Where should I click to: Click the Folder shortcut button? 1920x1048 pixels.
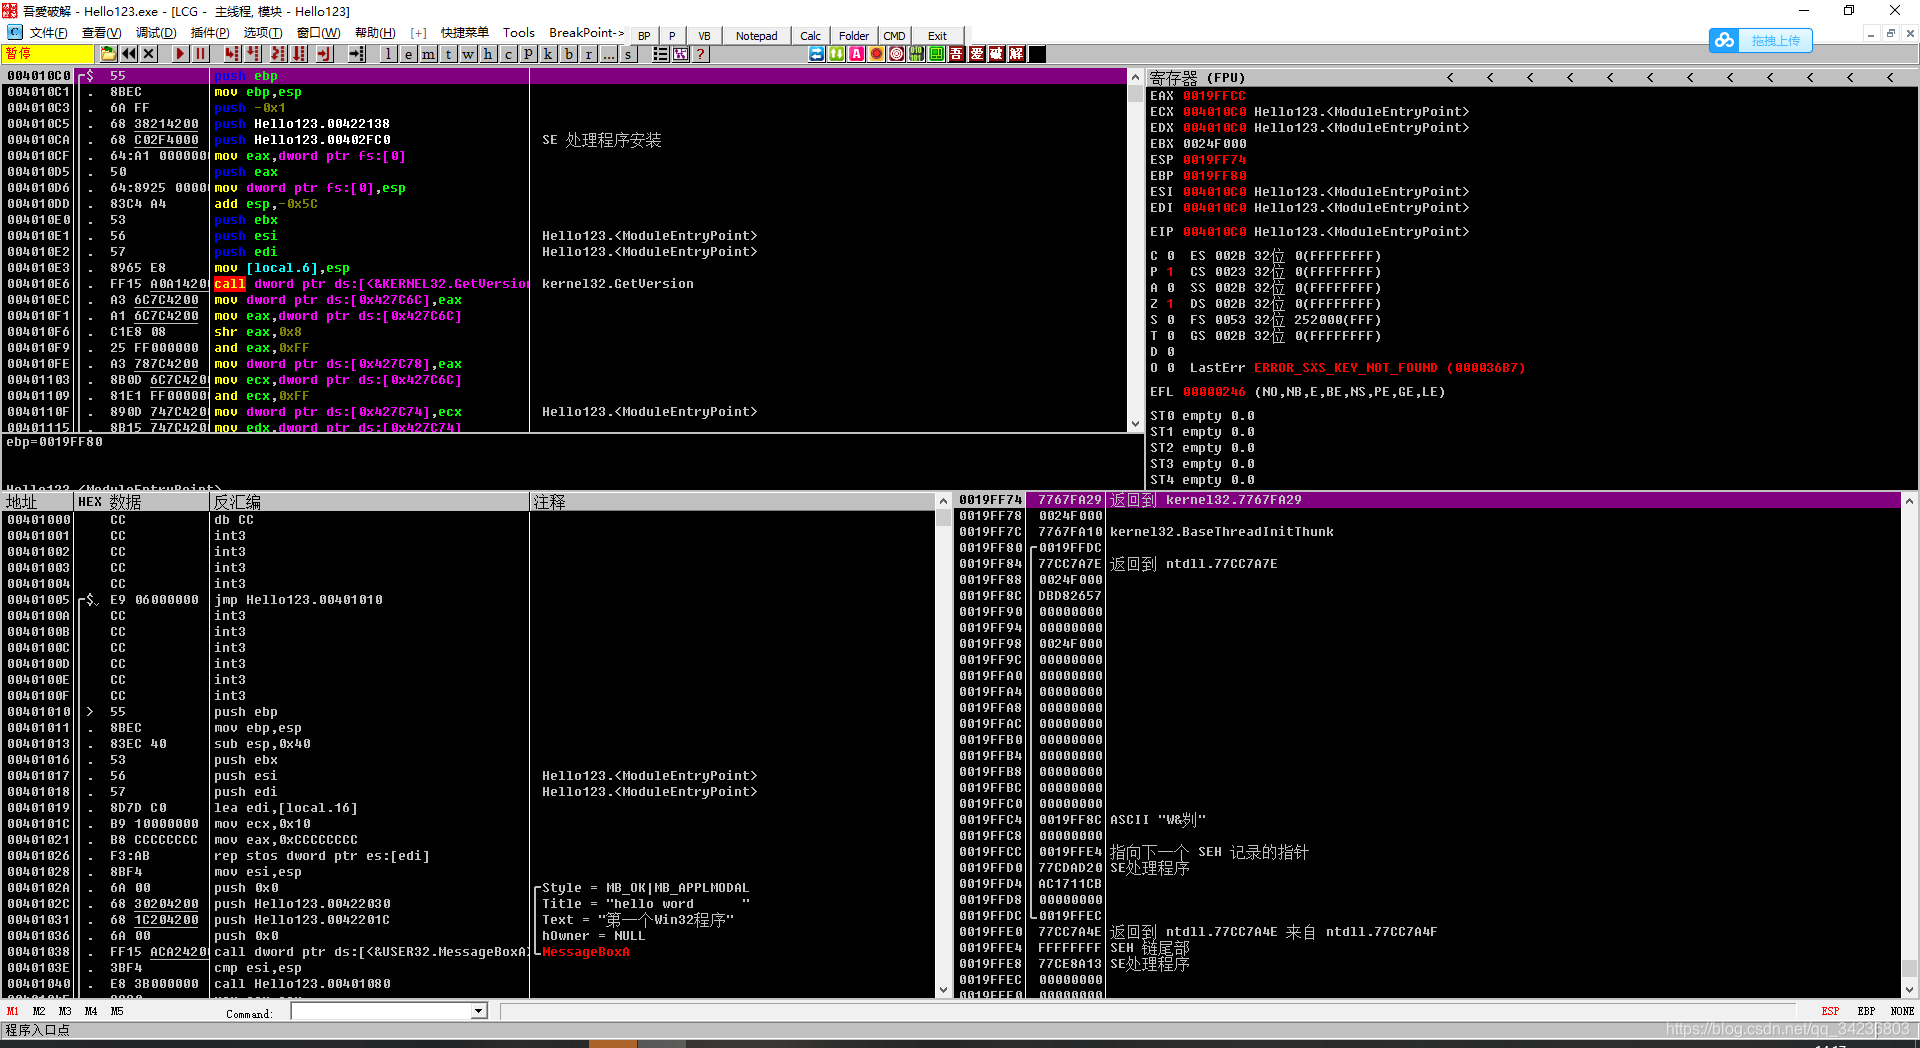point(854,35)
